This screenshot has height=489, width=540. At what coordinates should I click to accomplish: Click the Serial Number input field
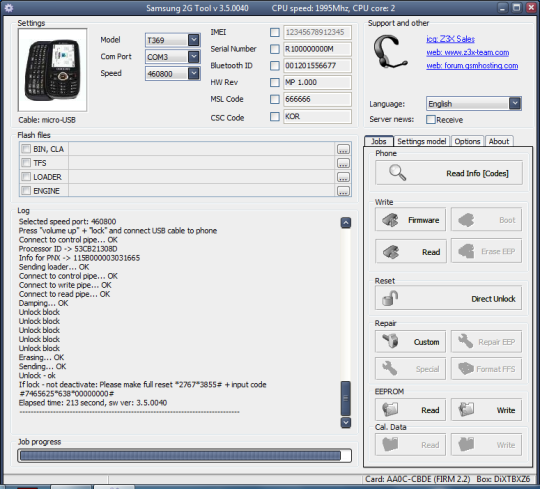[317, 49]
